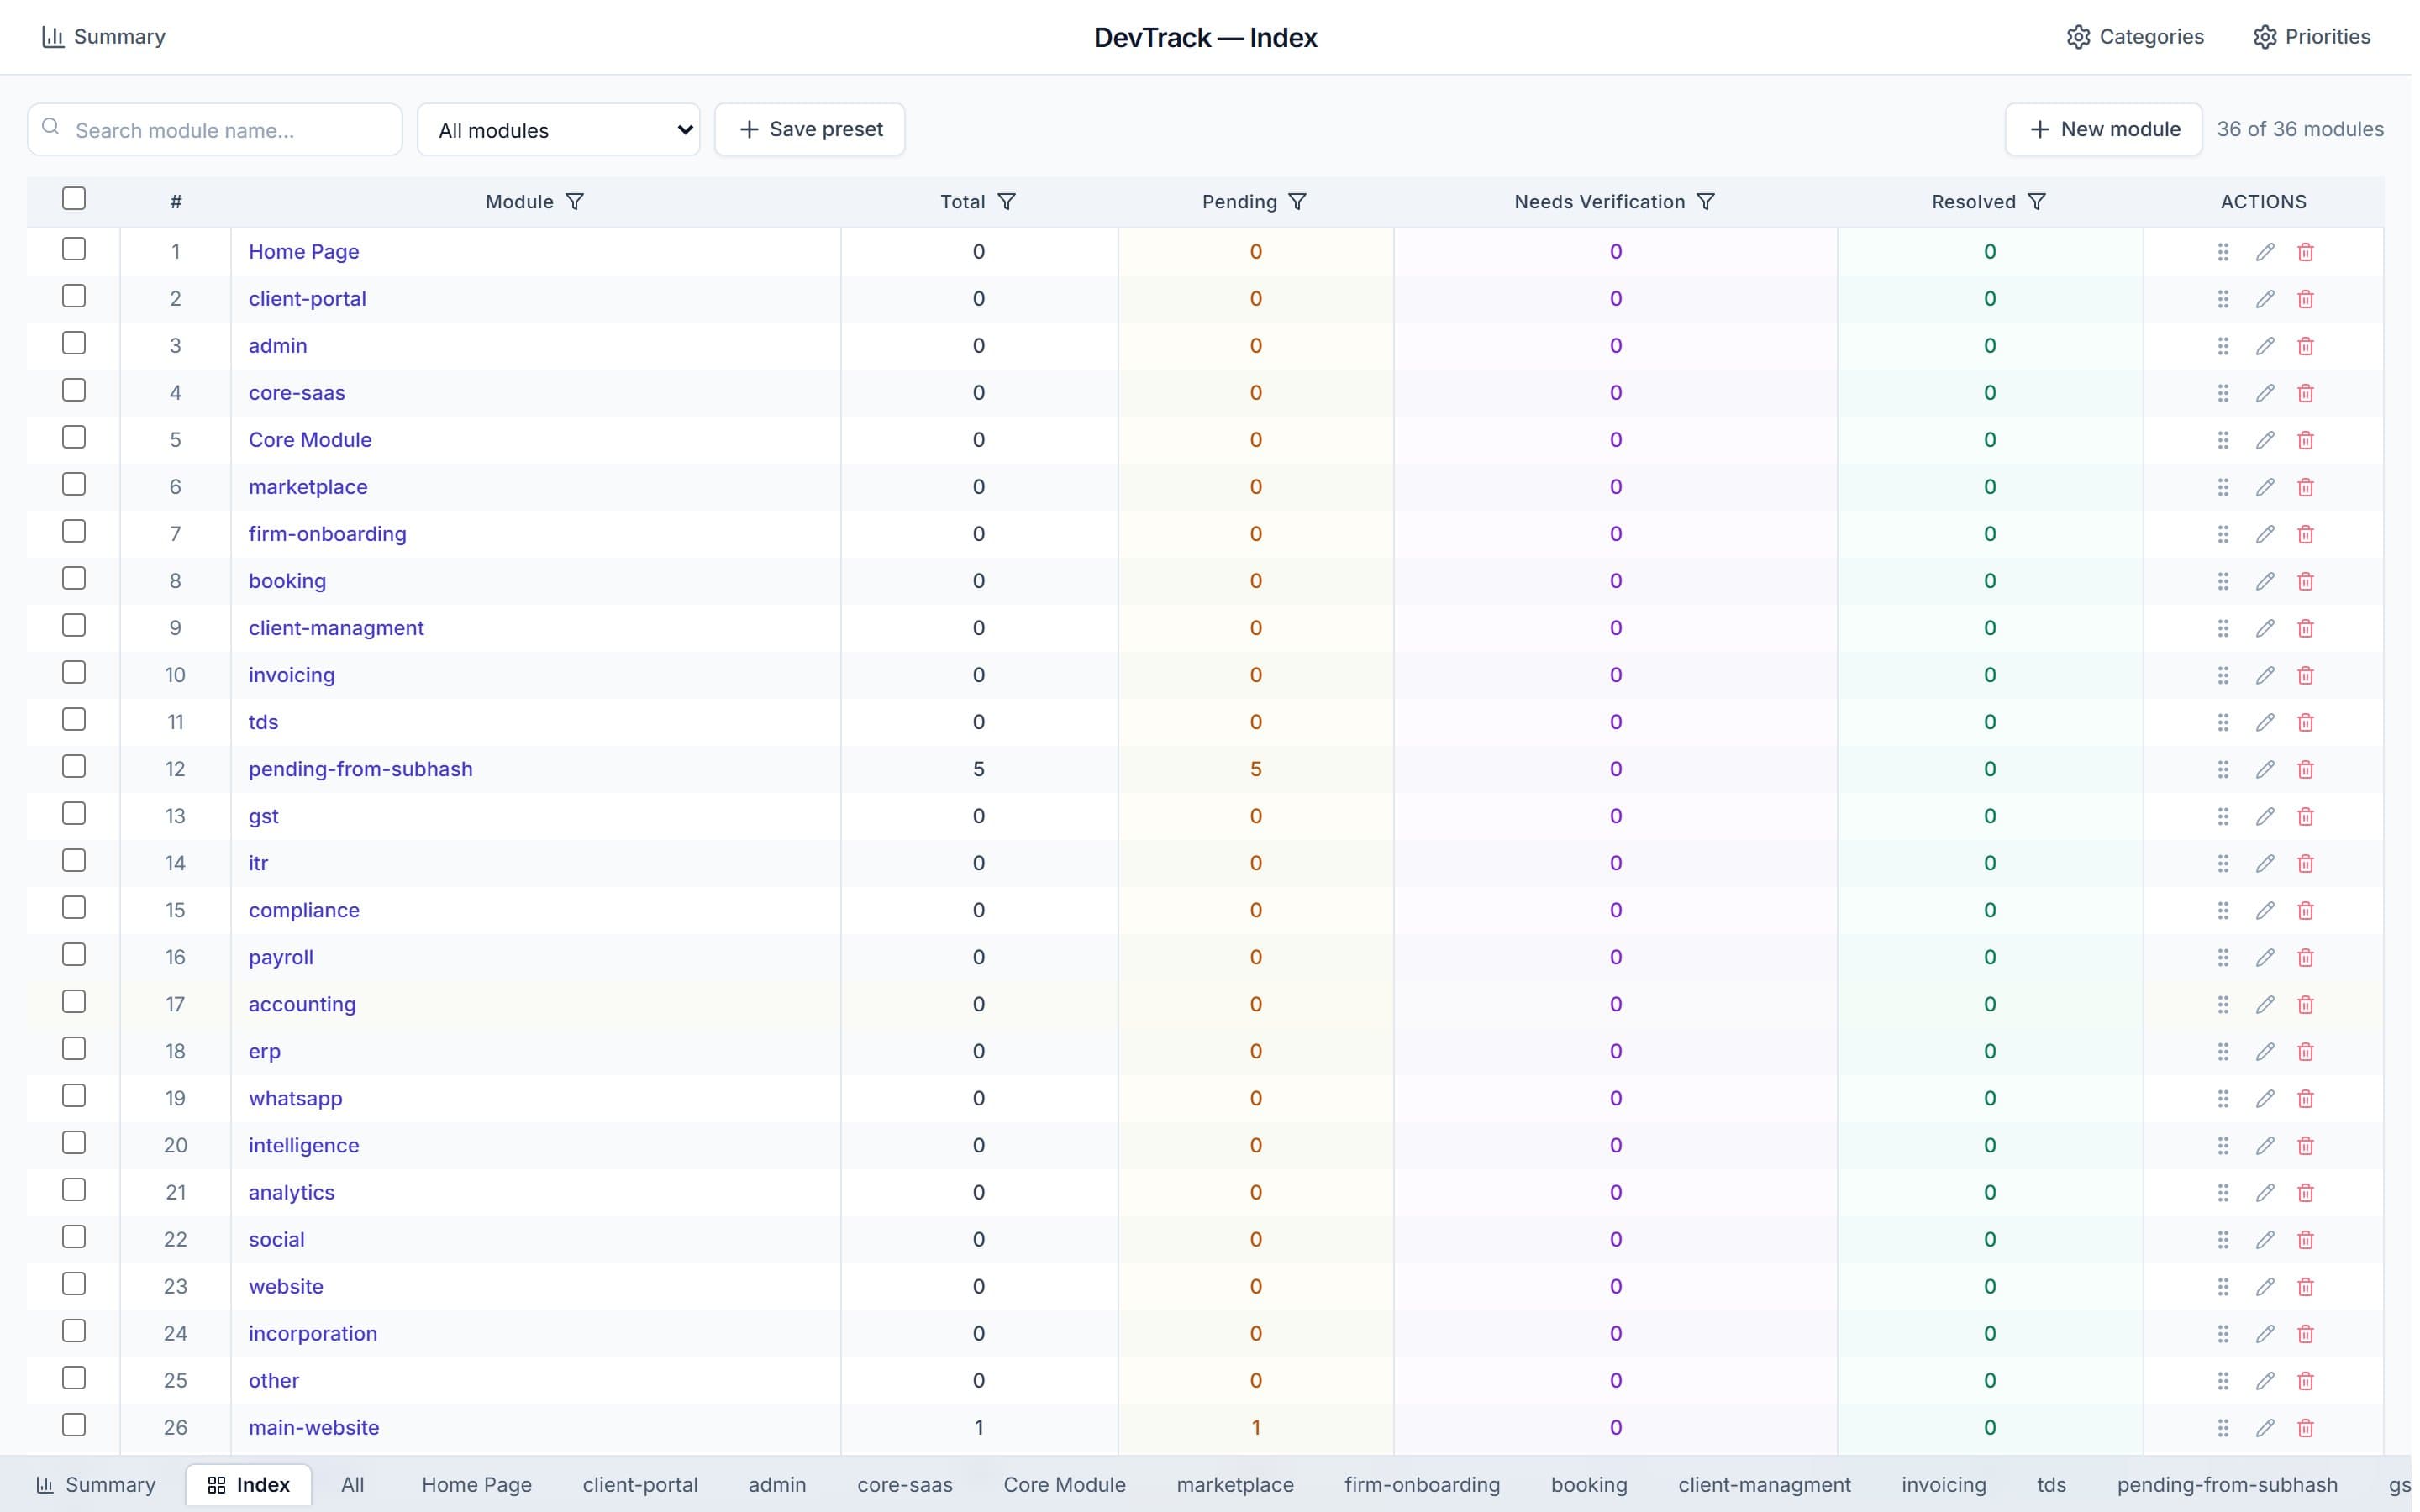Create a New module
Viewport: 2420px width, 1512px height.
2102,129
